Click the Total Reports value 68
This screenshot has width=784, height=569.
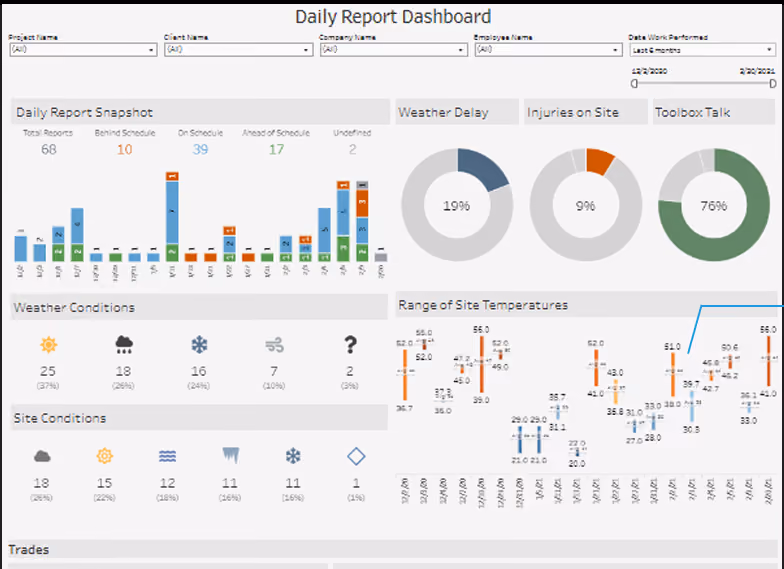pos(48,149)
